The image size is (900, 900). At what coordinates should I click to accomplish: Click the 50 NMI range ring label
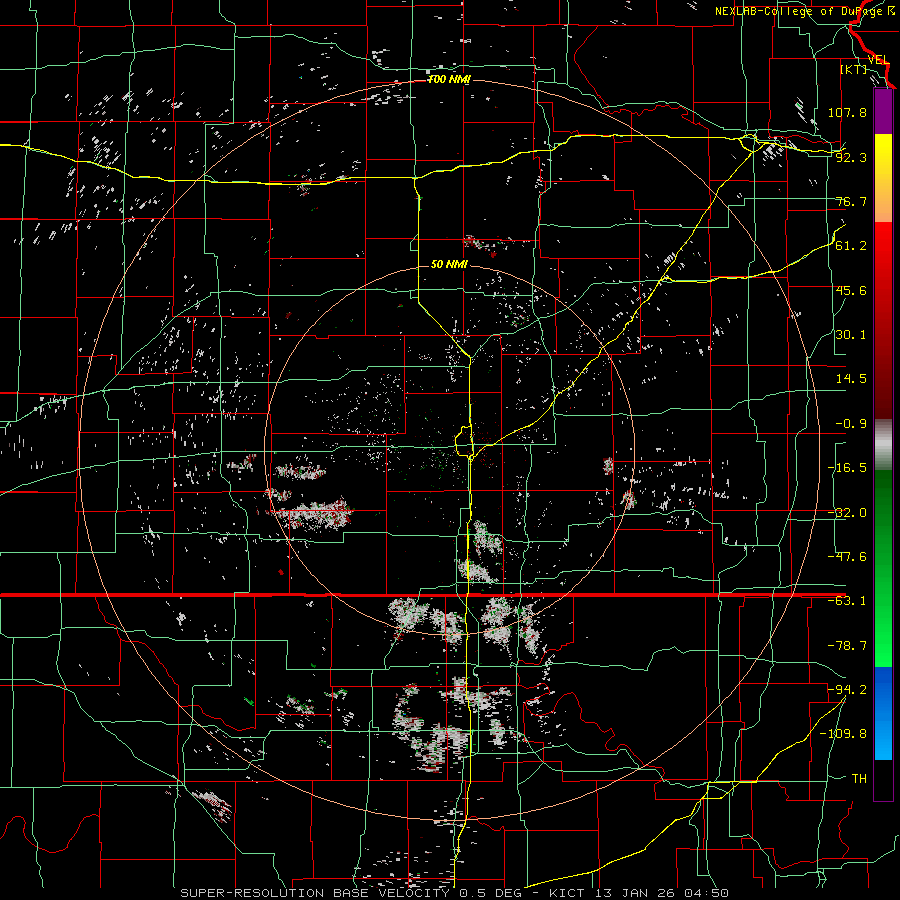tap(449, 264)
